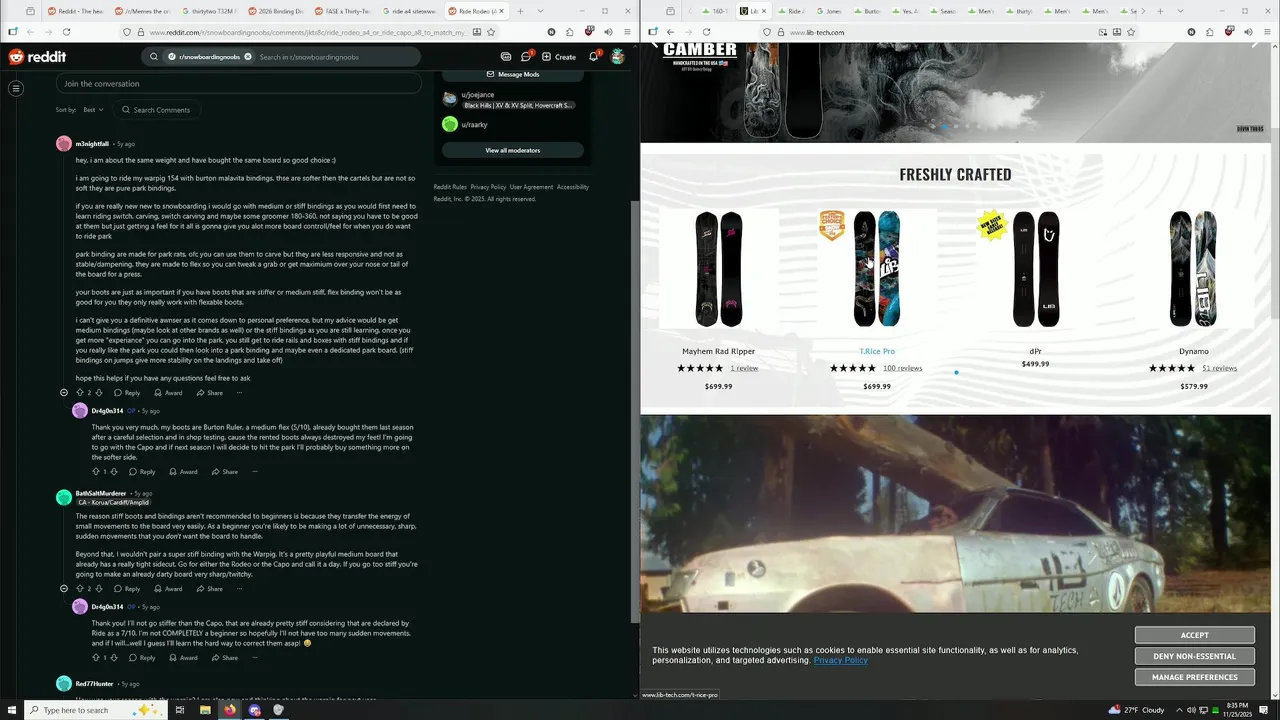Image resolution: width=1280 pixels, height=720 pixels.
Task: Click Message Mods button
Action: click(513, 74)
